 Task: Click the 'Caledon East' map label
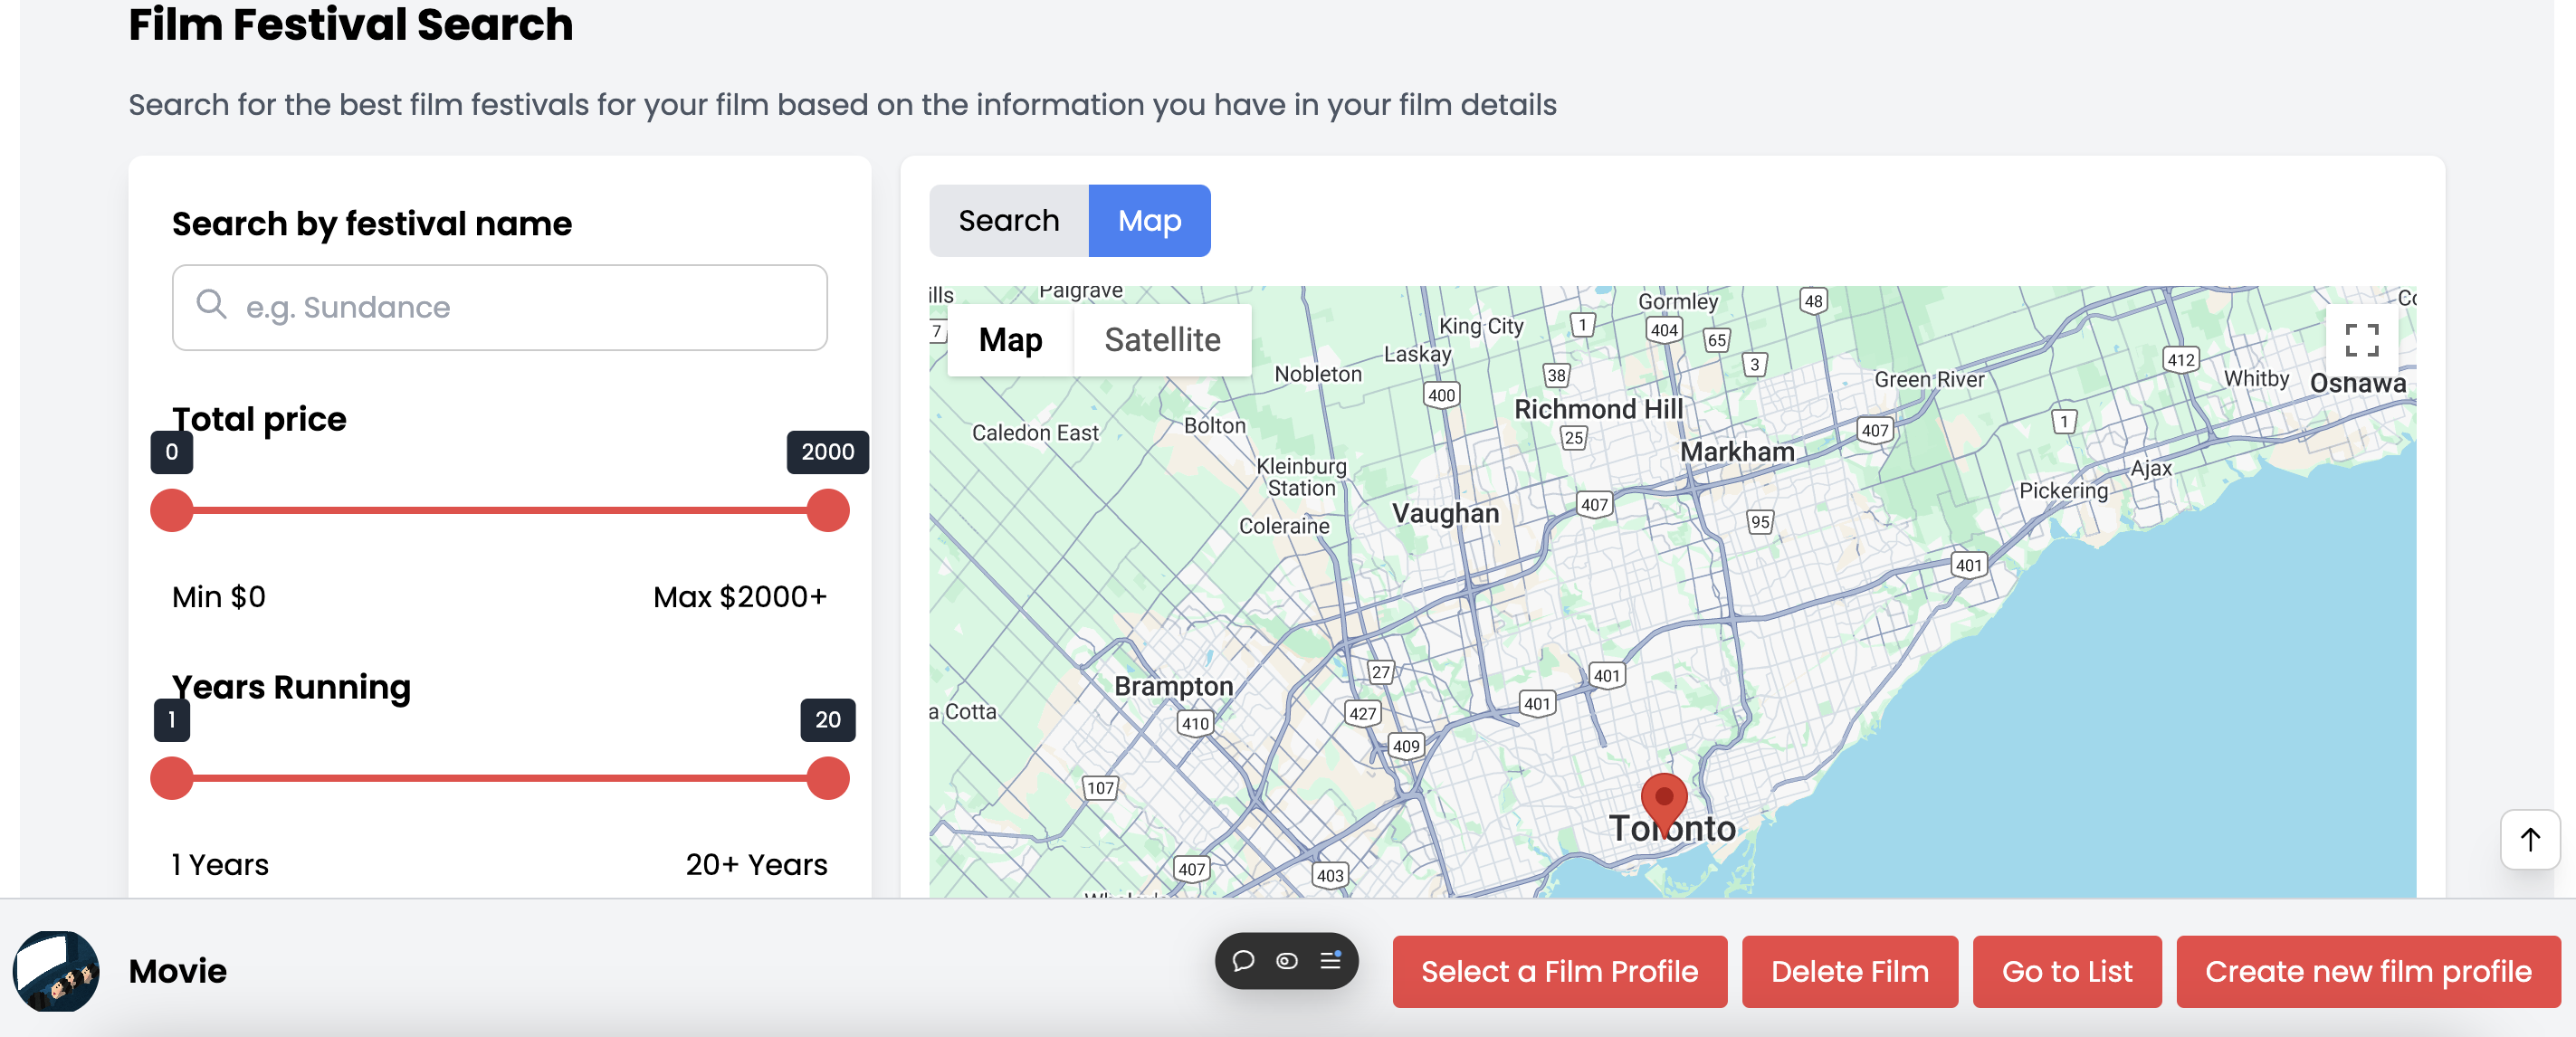1035,433
